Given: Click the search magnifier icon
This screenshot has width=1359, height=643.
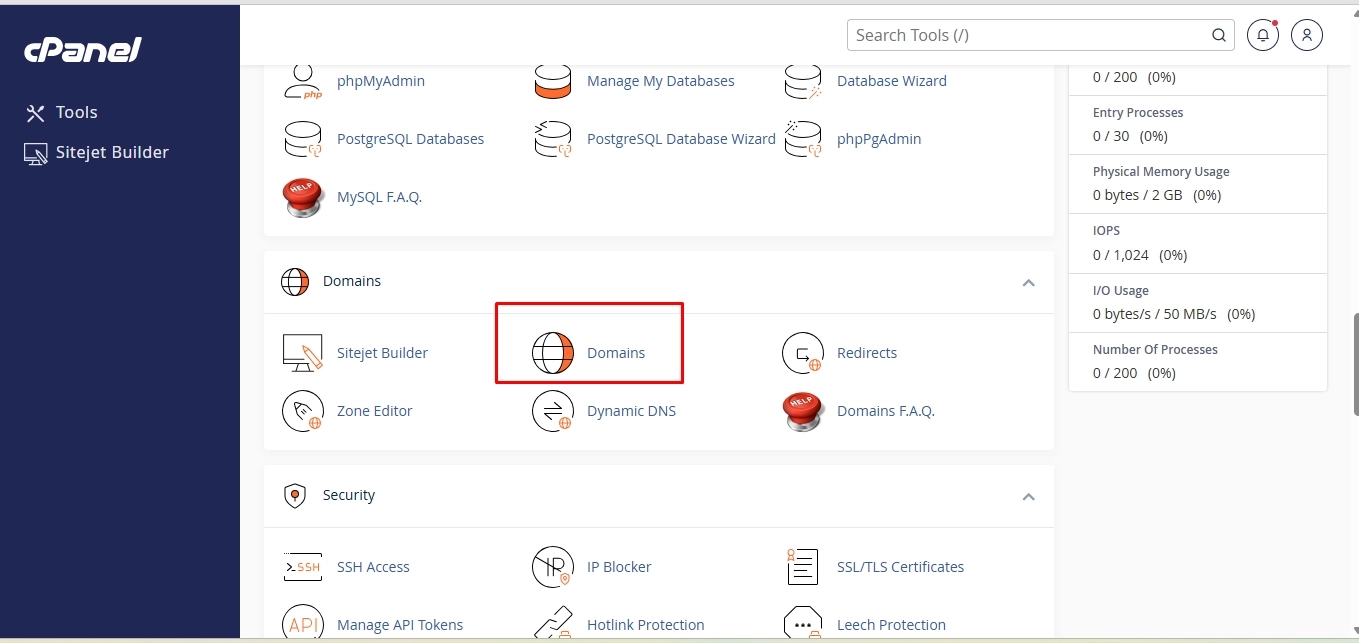Looking at the screenshot, I should 1219,35.
